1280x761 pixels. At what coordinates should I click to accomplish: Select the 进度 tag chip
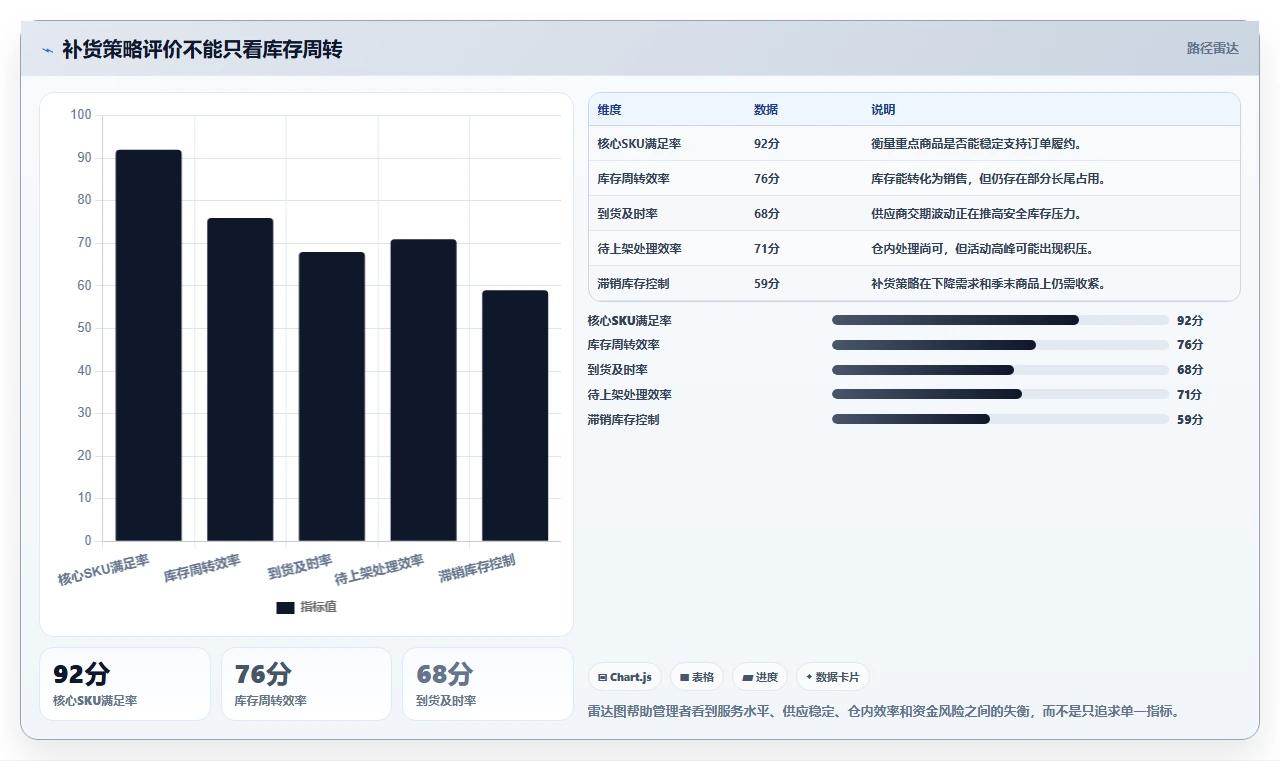[760, 677]
